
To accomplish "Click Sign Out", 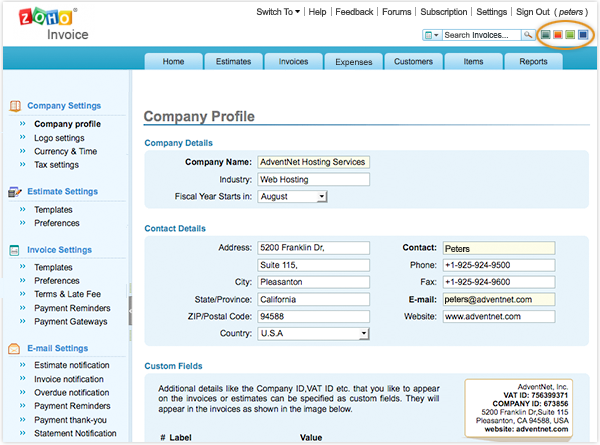I will 533,12.
